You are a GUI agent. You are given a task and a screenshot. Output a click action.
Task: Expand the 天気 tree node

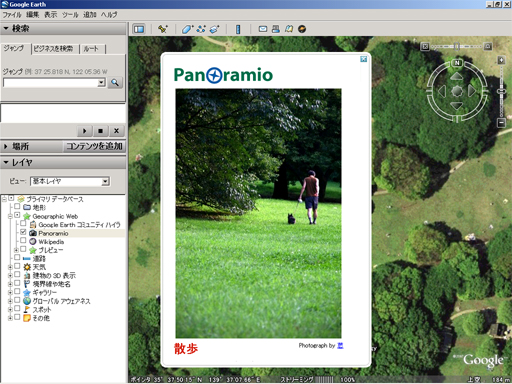[10, 267]
